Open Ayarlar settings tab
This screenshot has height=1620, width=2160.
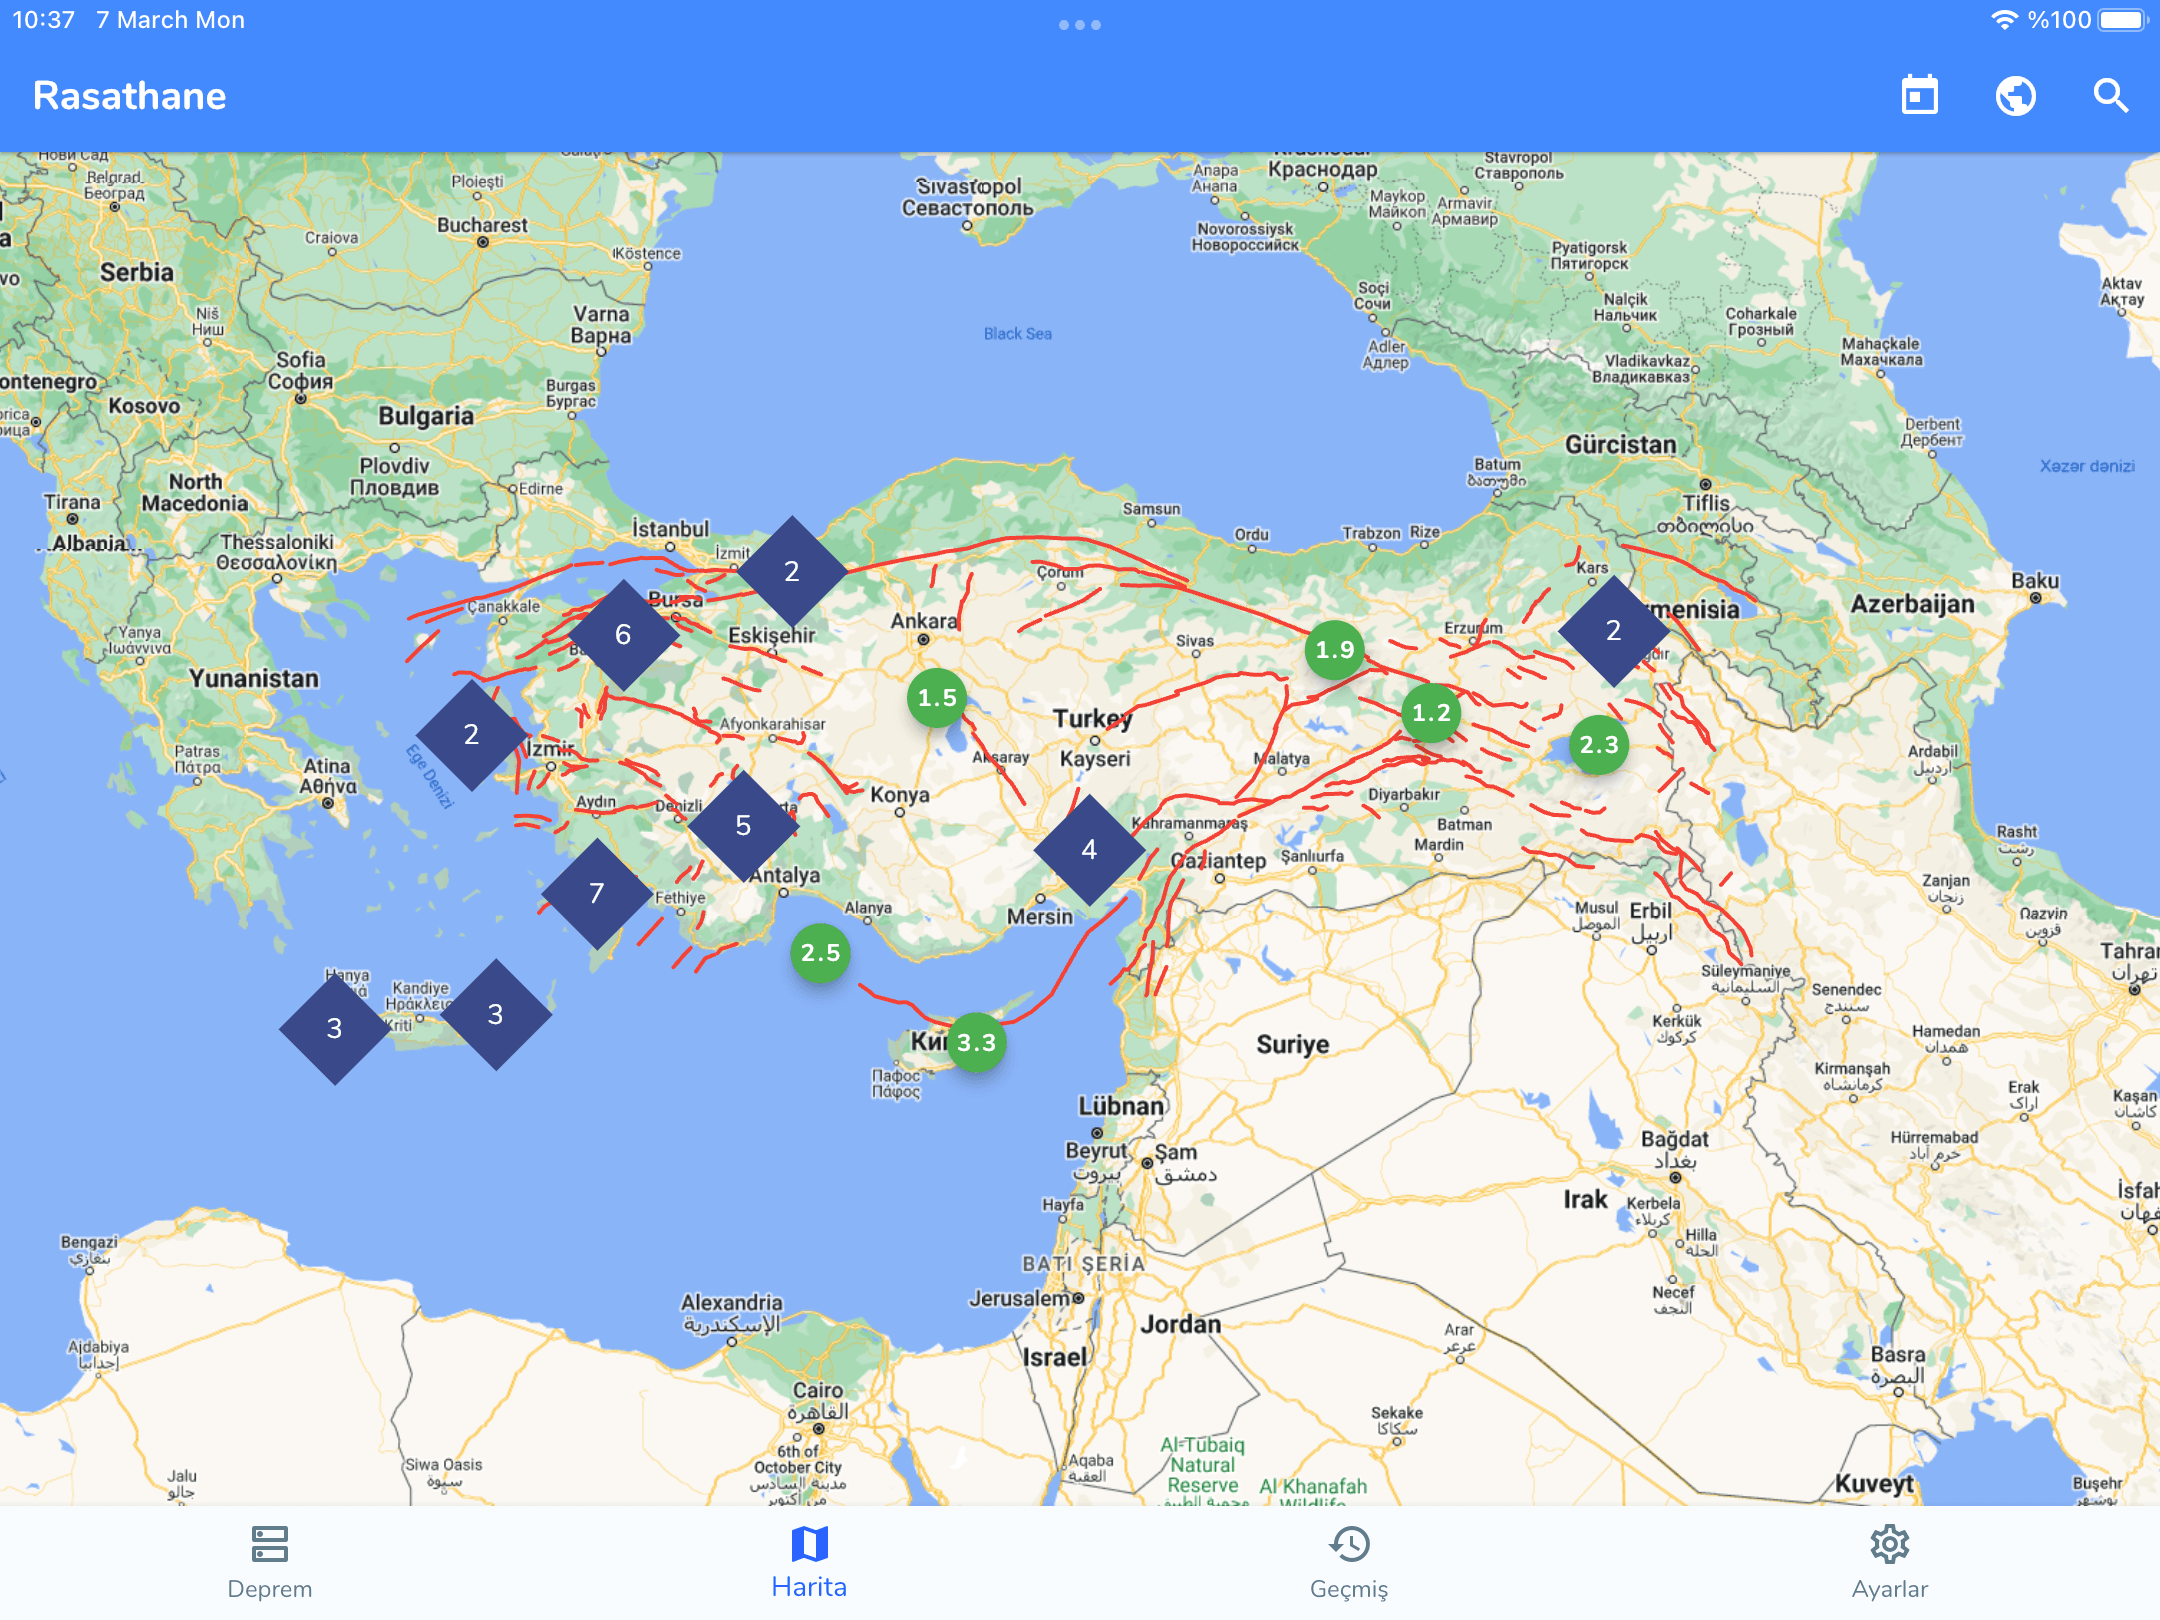[x=1889, y=1561]
